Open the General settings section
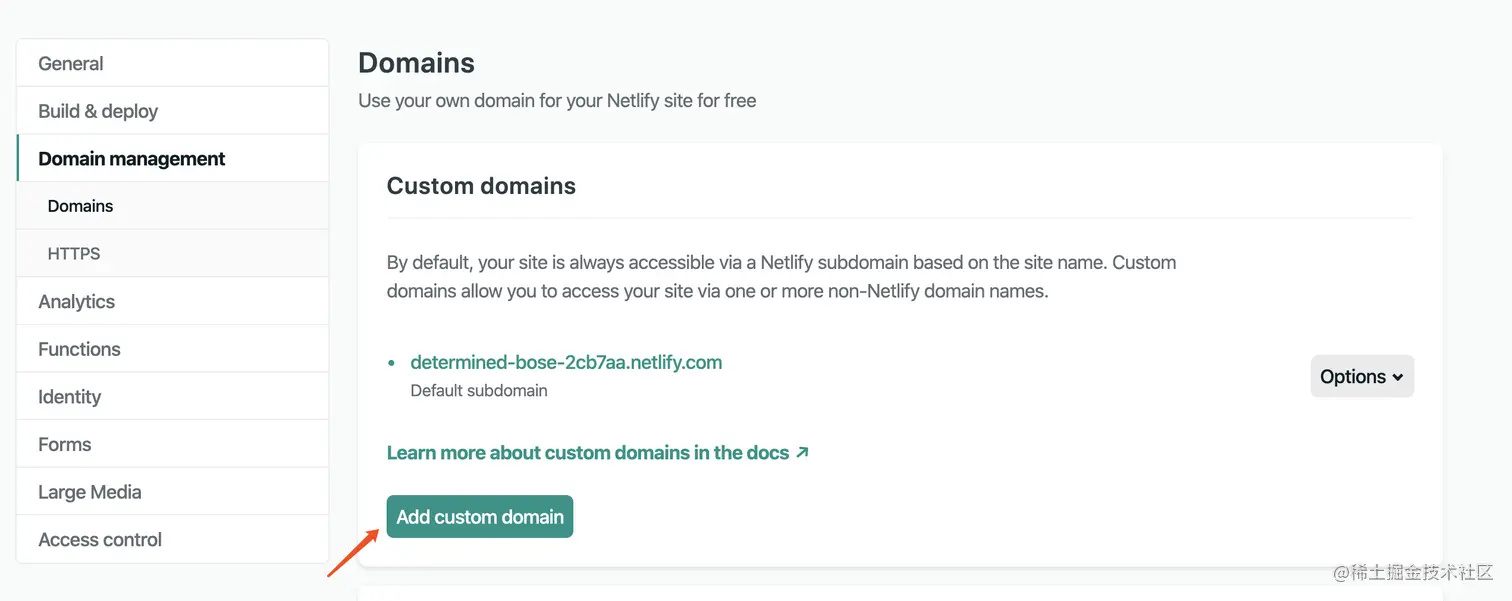The image size is (1512, 601). (70, 63)
